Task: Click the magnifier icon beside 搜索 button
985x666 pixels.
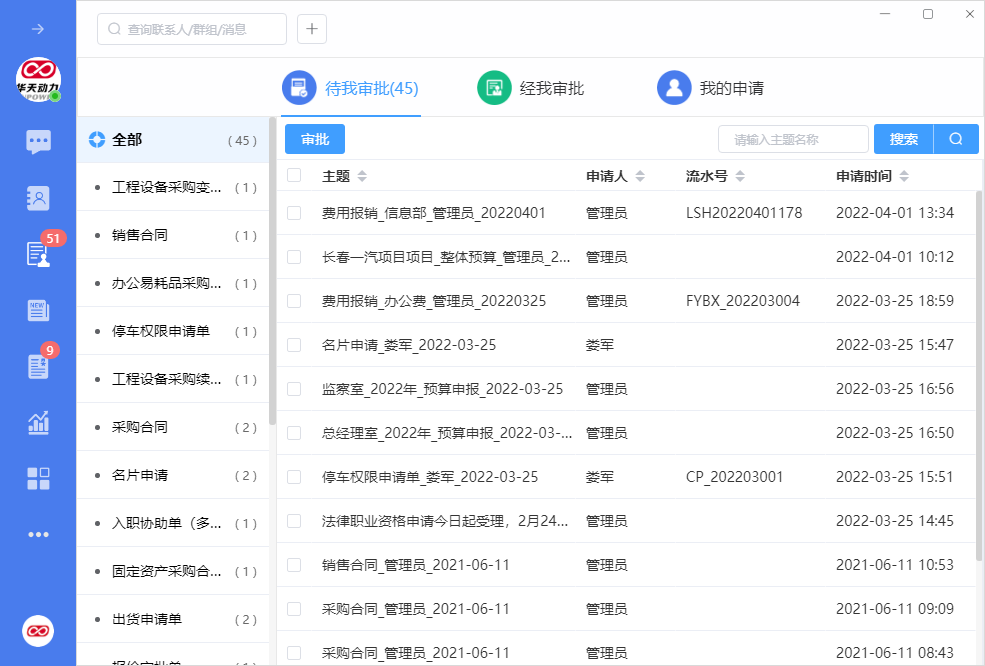Action: point(956,139)
